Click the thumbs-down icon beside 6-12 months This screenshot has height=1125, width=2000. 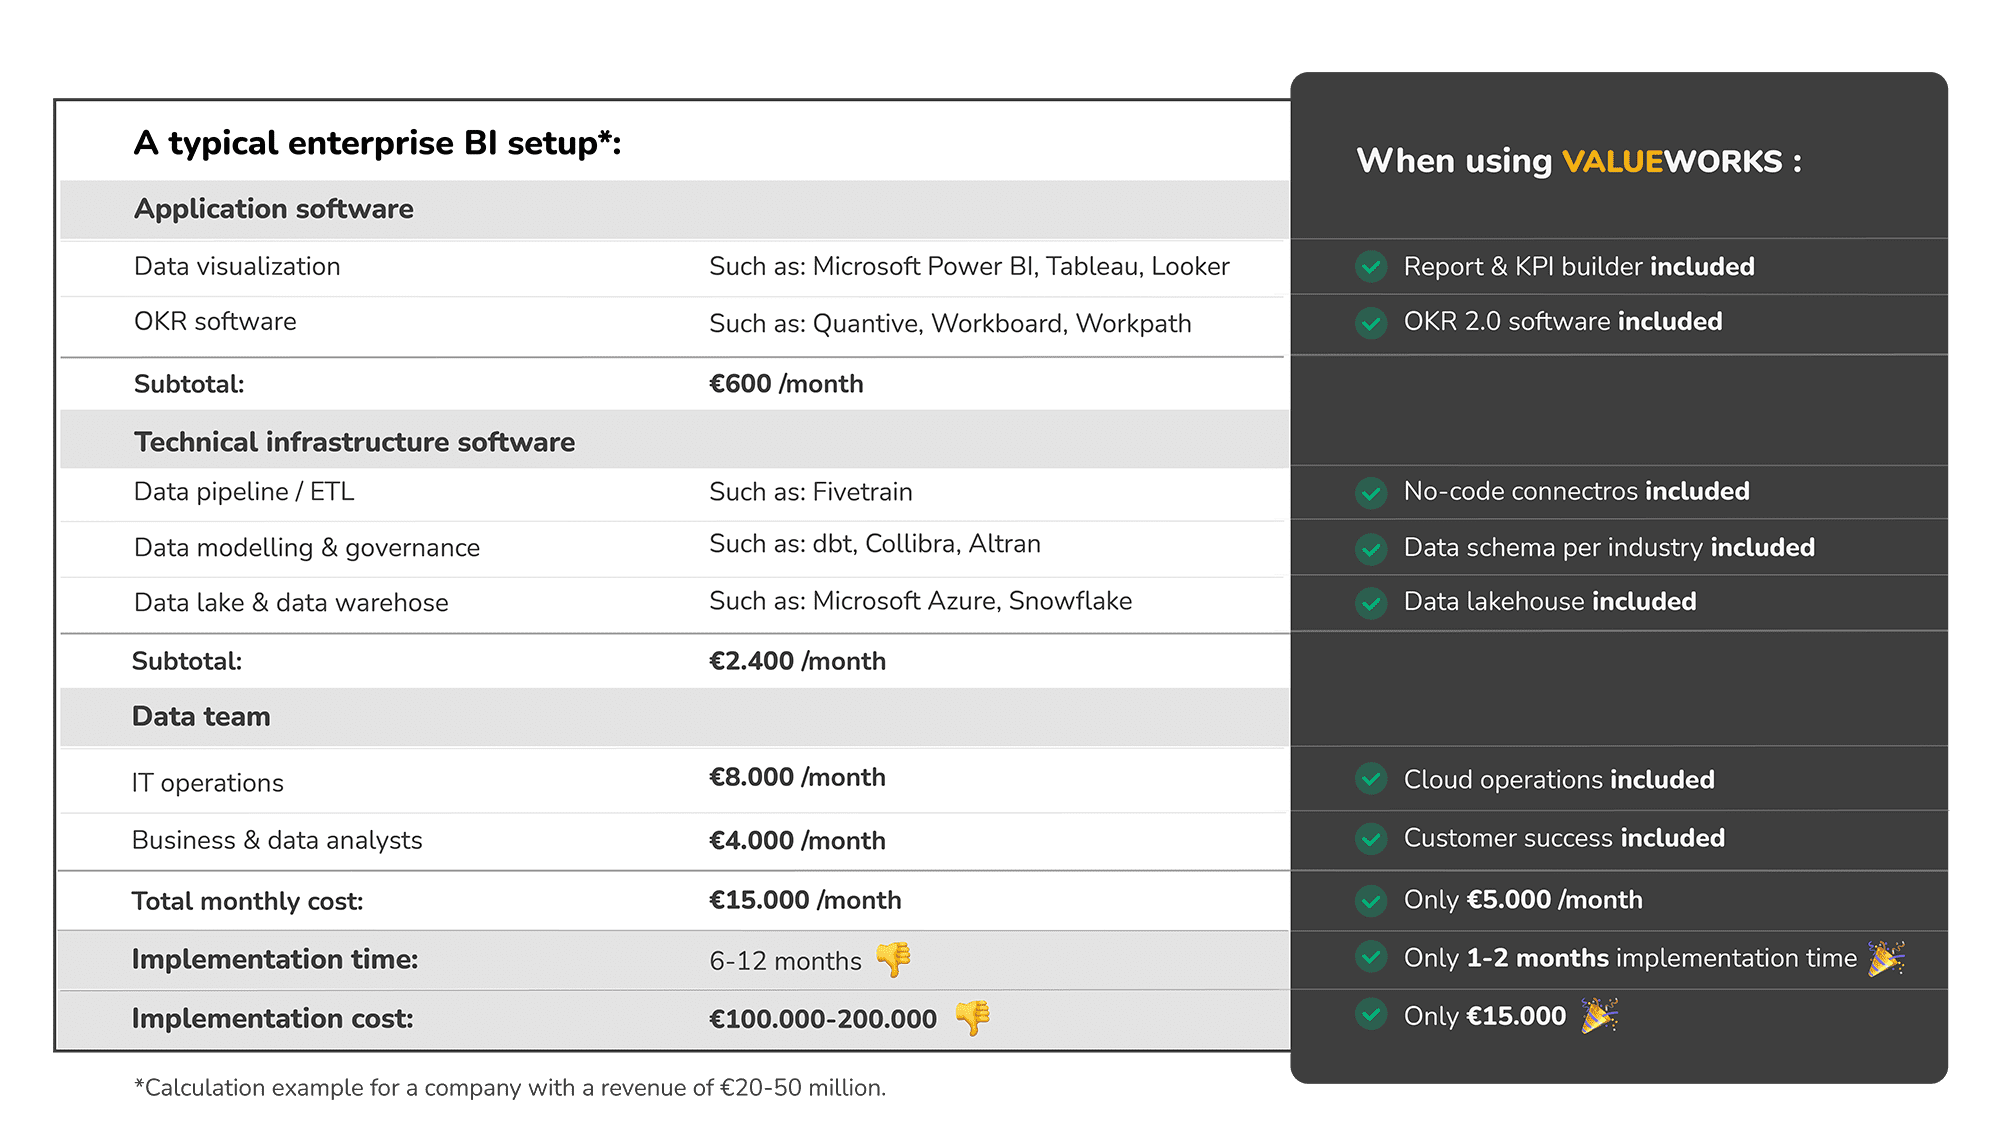[x=893, y=960]
